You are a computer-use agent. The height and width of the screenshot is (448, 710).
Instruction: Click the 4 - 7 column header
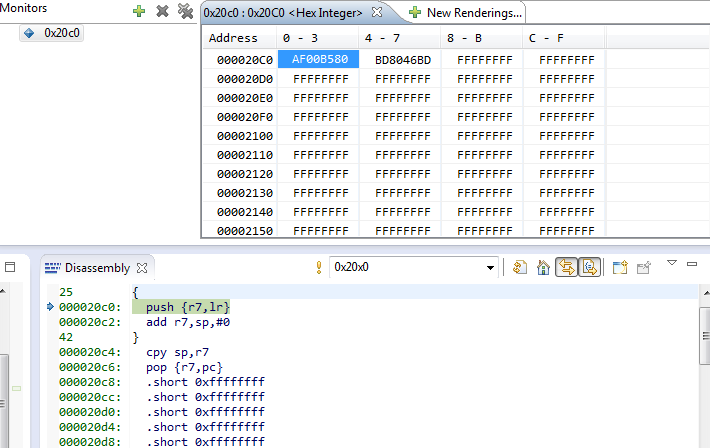pos(382,38)
